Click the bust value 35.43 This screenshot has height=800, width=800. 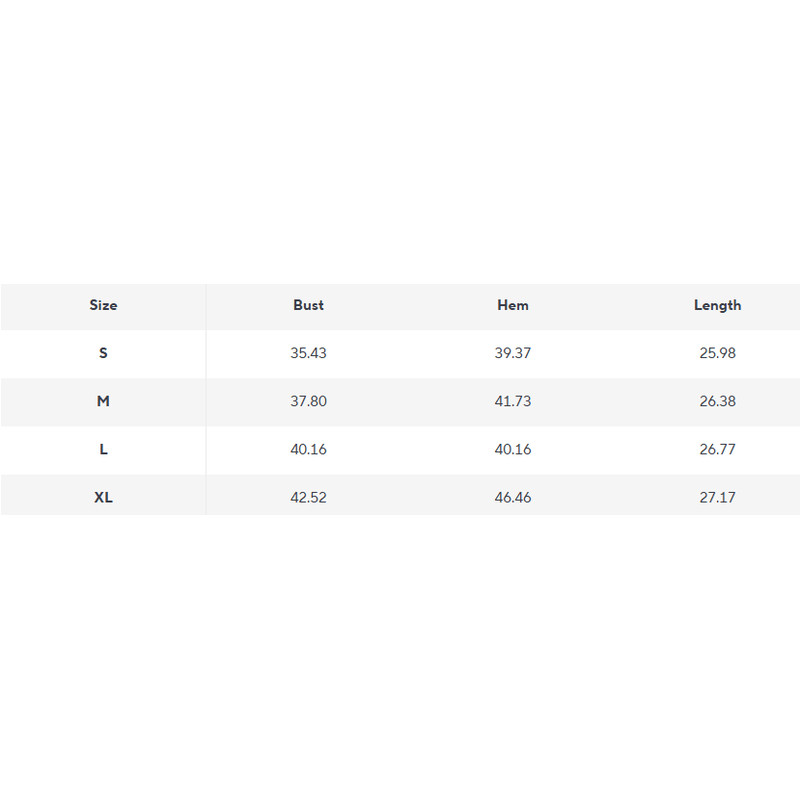[308, 353]
